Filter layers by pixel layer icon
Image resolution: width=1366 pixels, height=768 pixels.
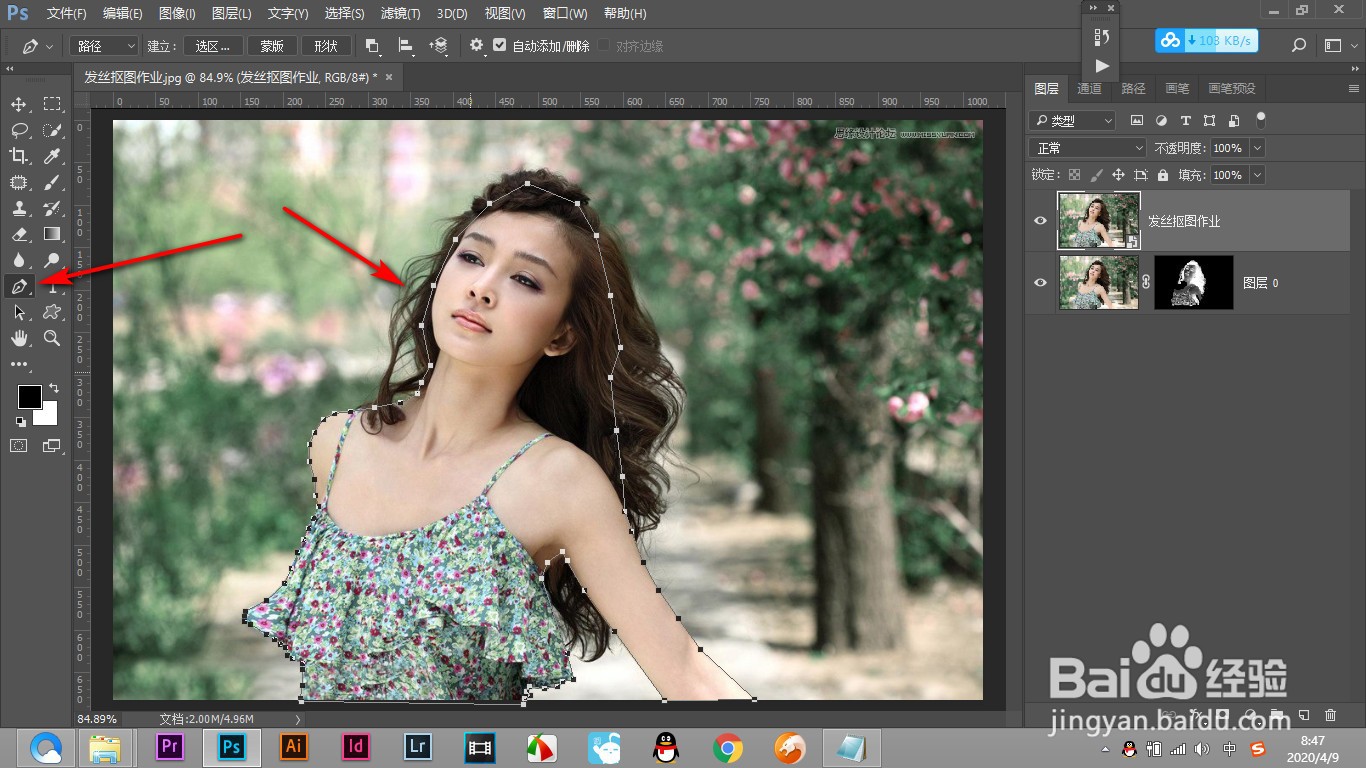click(x=1137, y=120)
